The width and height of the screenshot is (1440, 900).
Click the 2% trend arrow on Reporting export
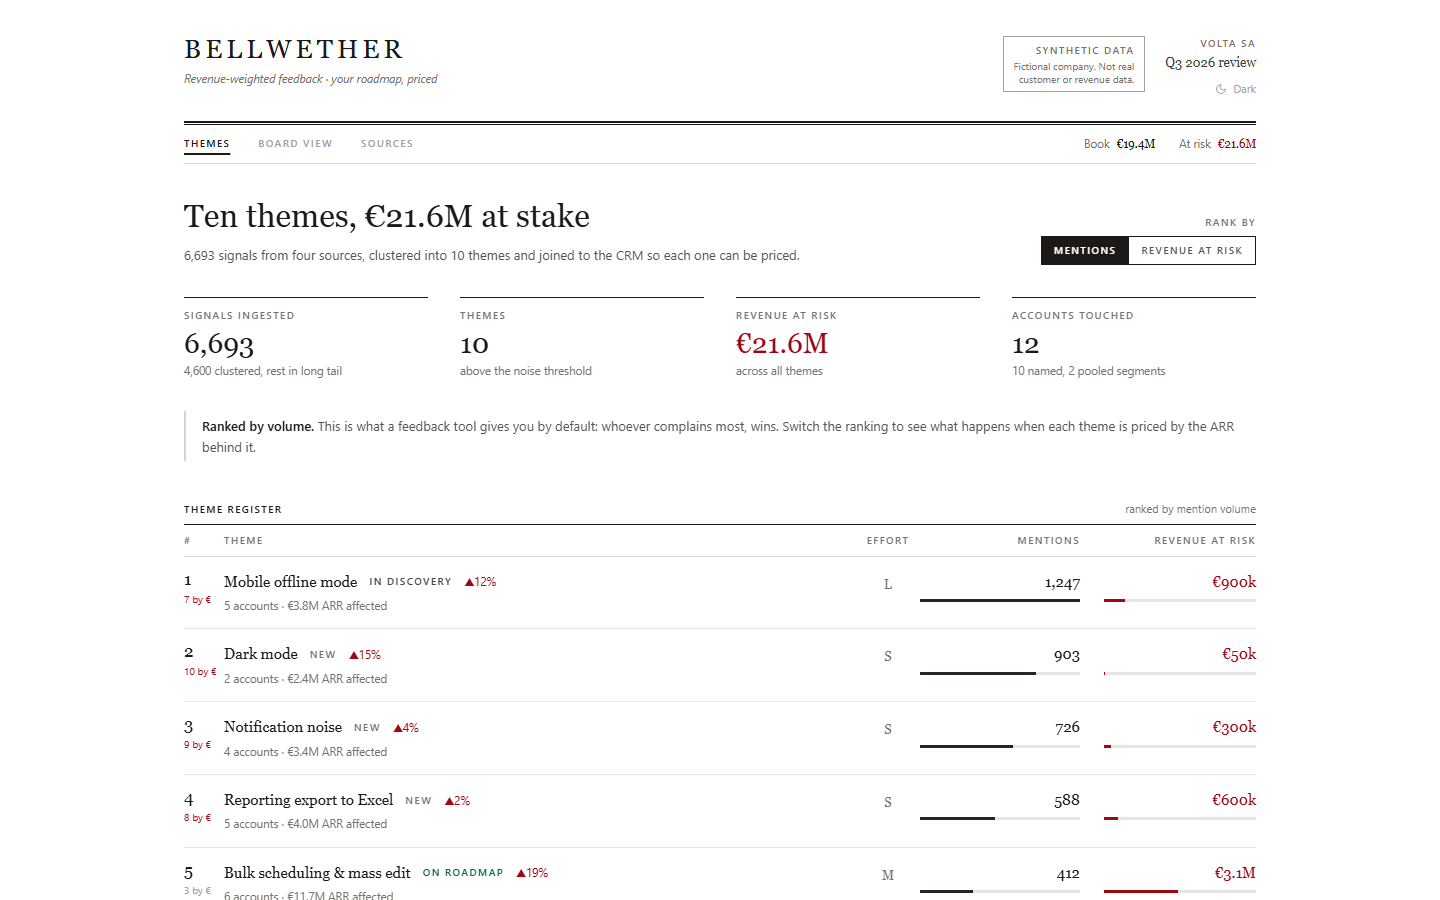click(449, 801)
